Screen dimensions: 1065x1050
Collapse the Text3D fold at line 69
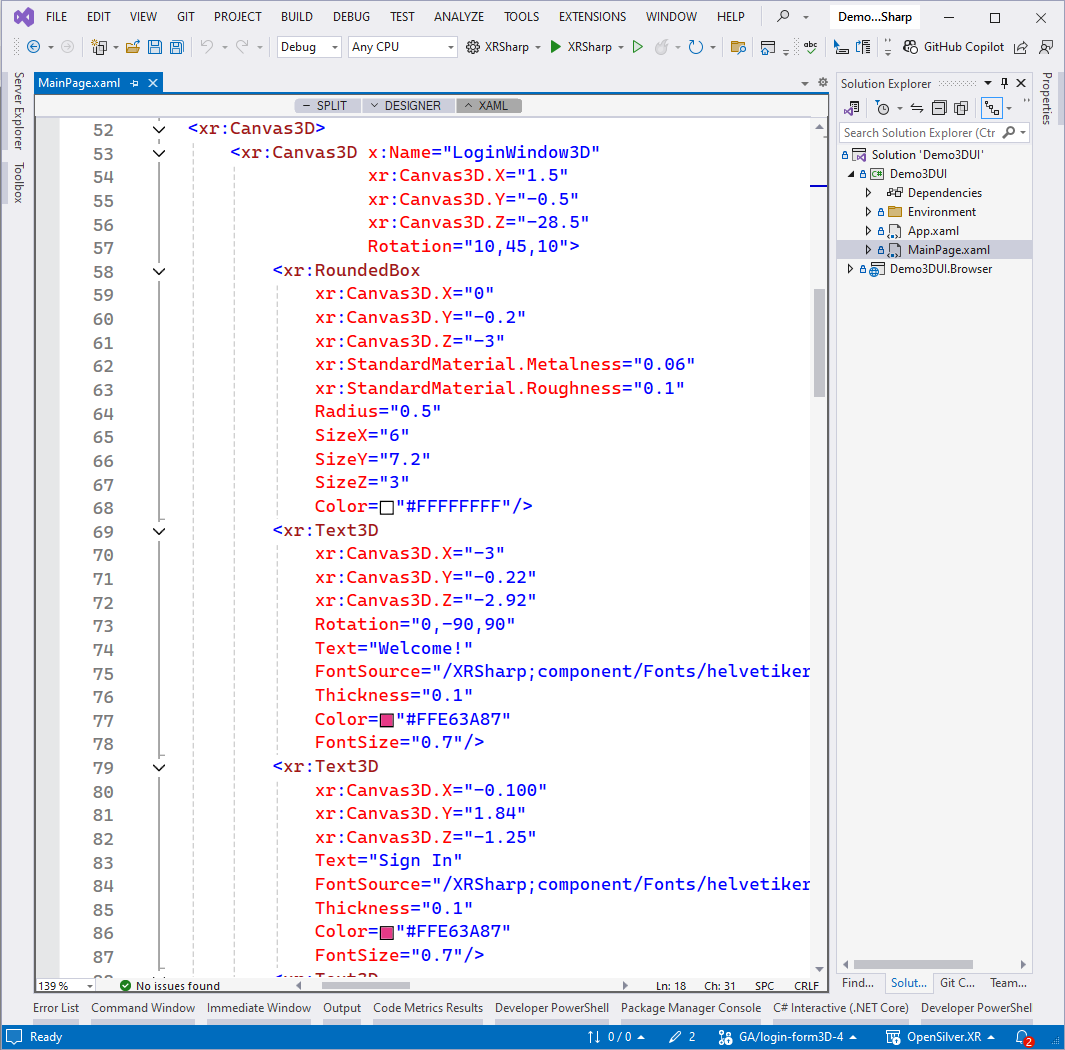[x=159, y=531]
